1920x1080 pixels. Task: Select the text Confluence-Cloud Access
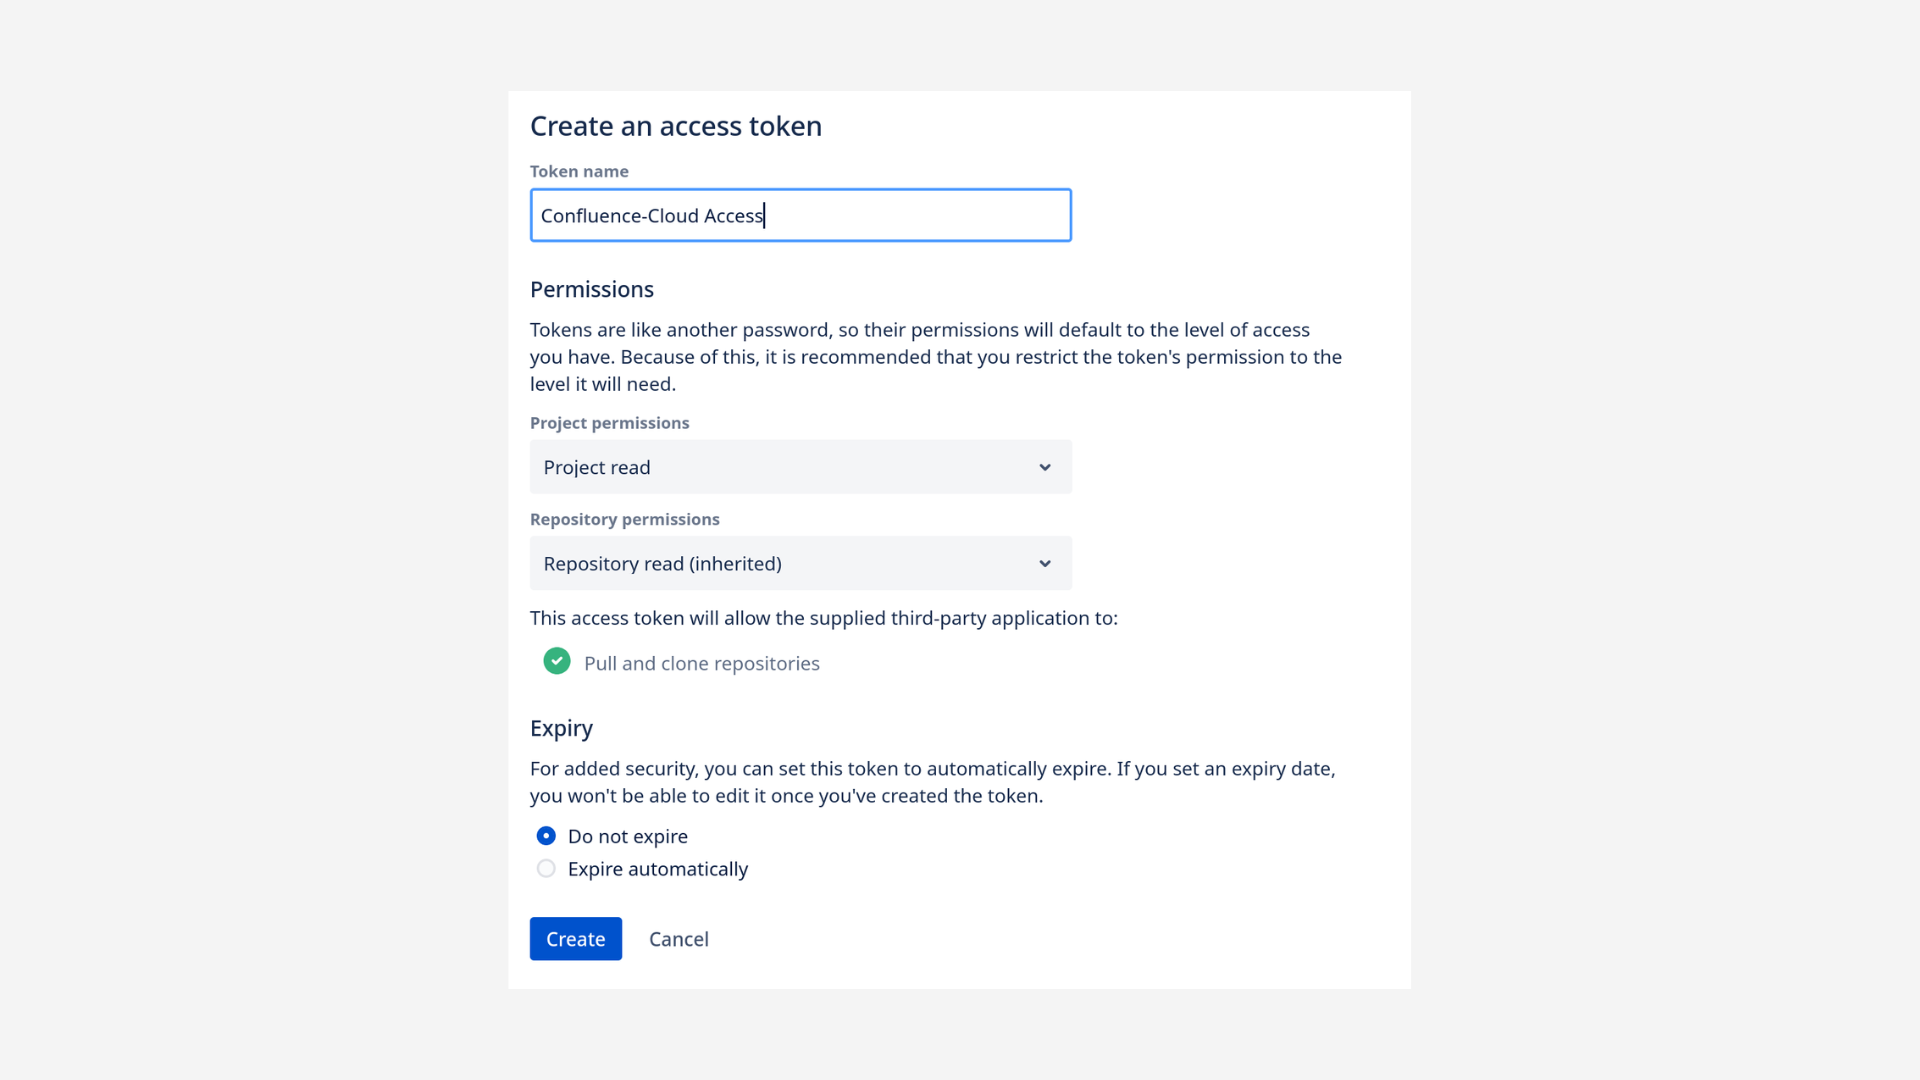click(651, 215)
